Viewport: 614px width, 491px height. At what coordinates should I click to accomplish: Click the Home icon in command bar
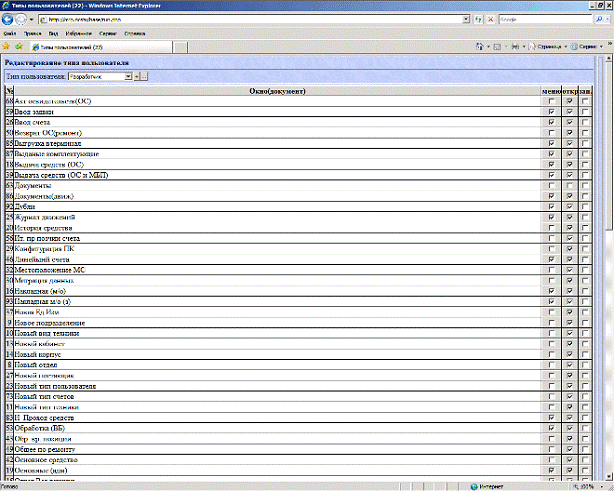point(480,46)
